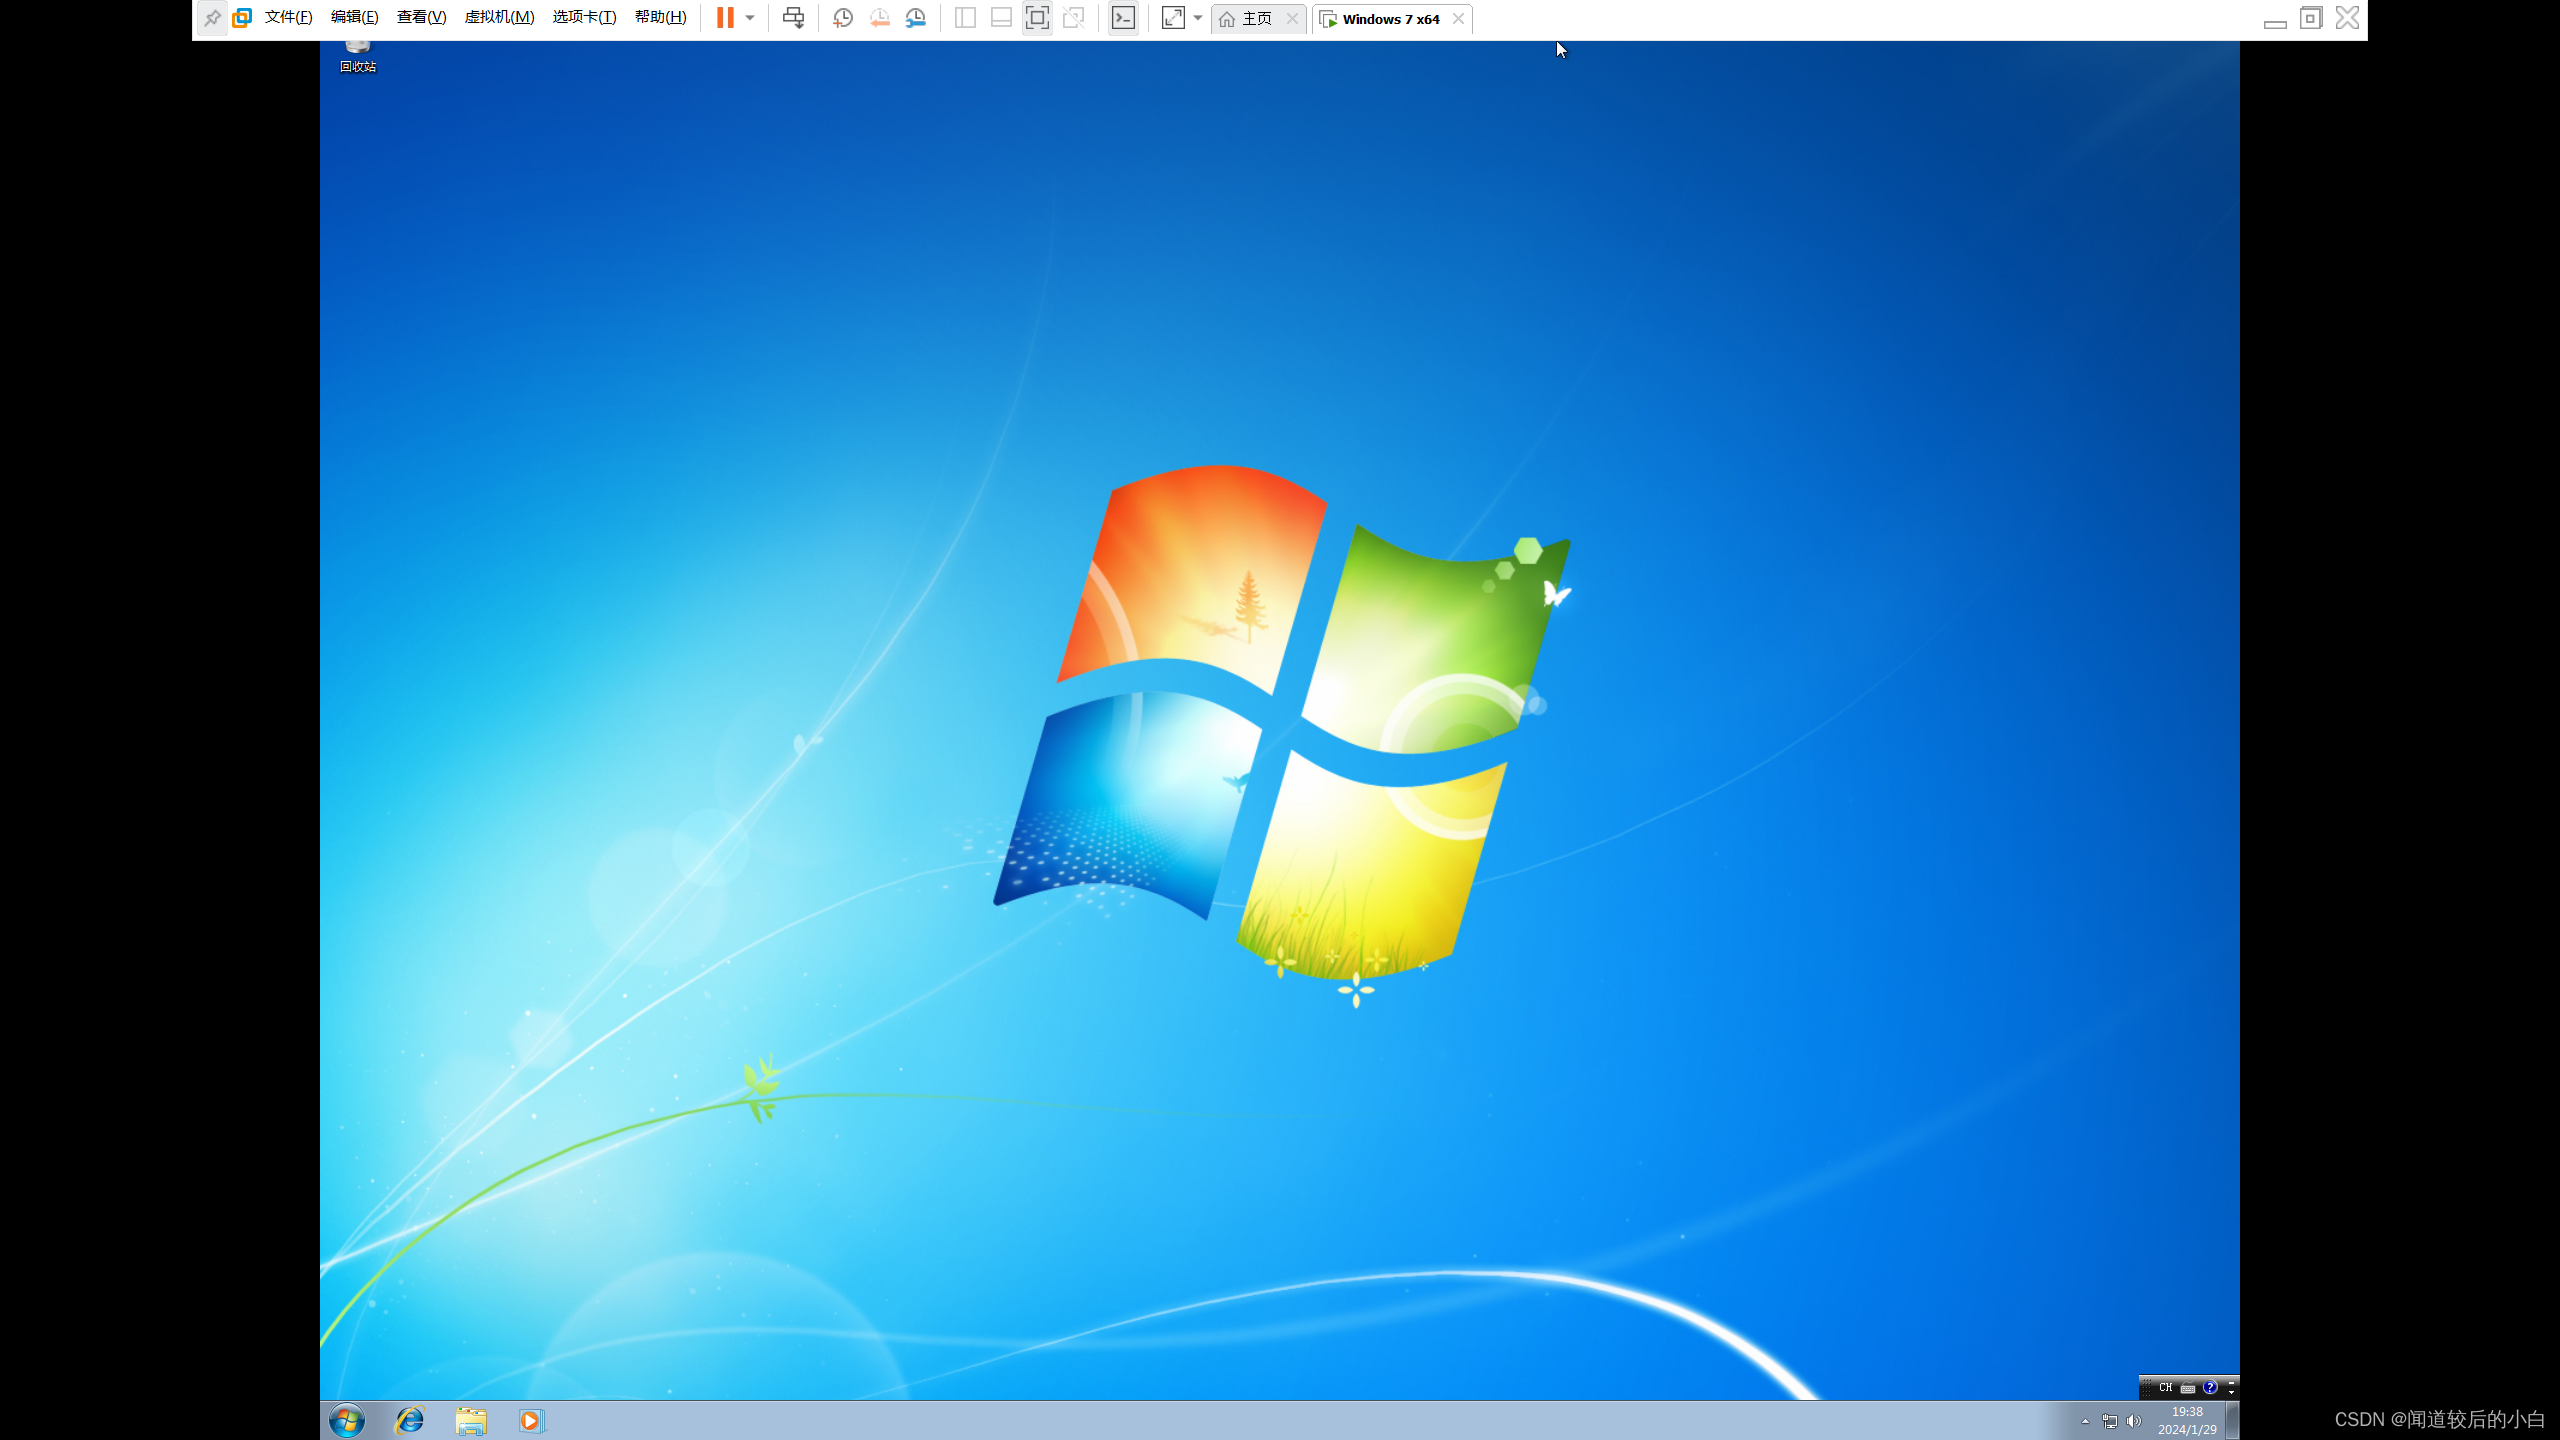Screen dimensions: 2560x1440
Task: Revert the VM to its snapshot
Action: [x=879, y=17]
